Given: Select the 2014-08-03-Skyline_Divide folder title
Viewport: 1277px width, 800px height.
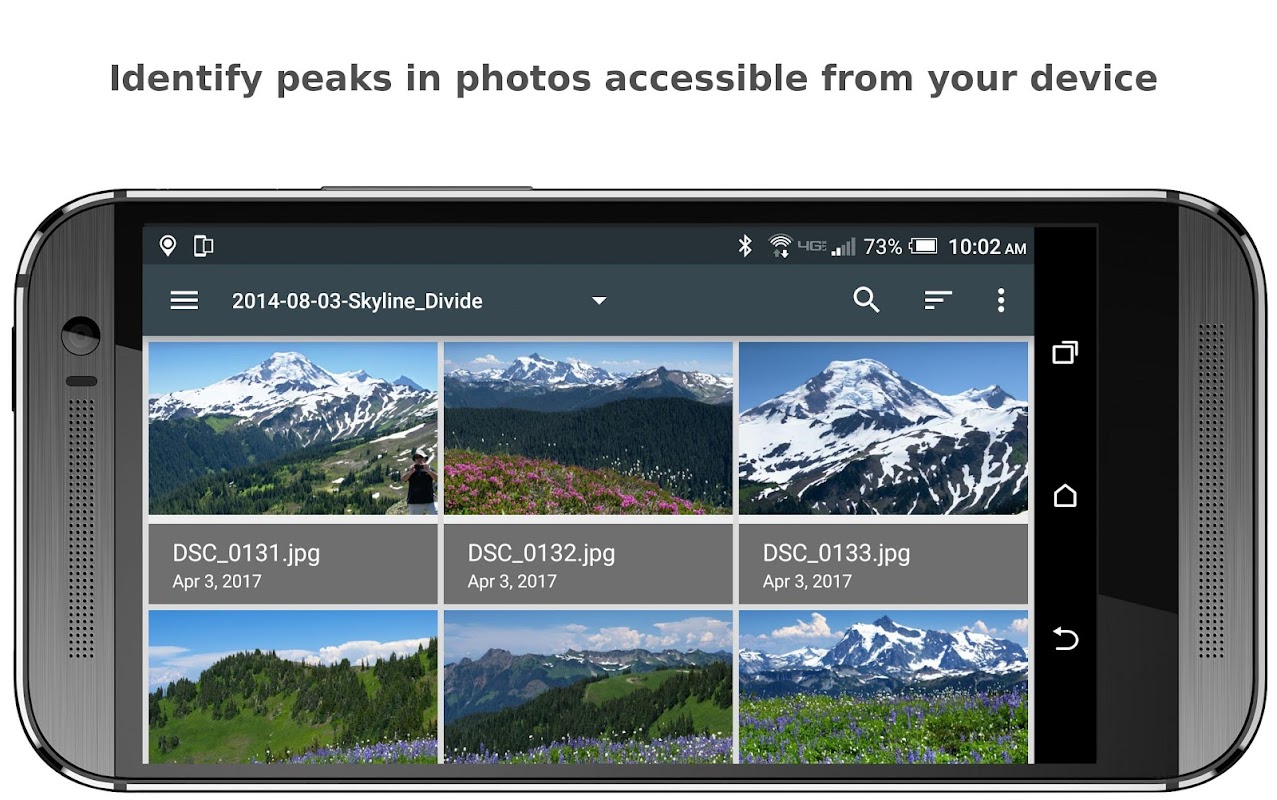Looking at the screenshot, I should pyautogui.click(x=357, y=301).
